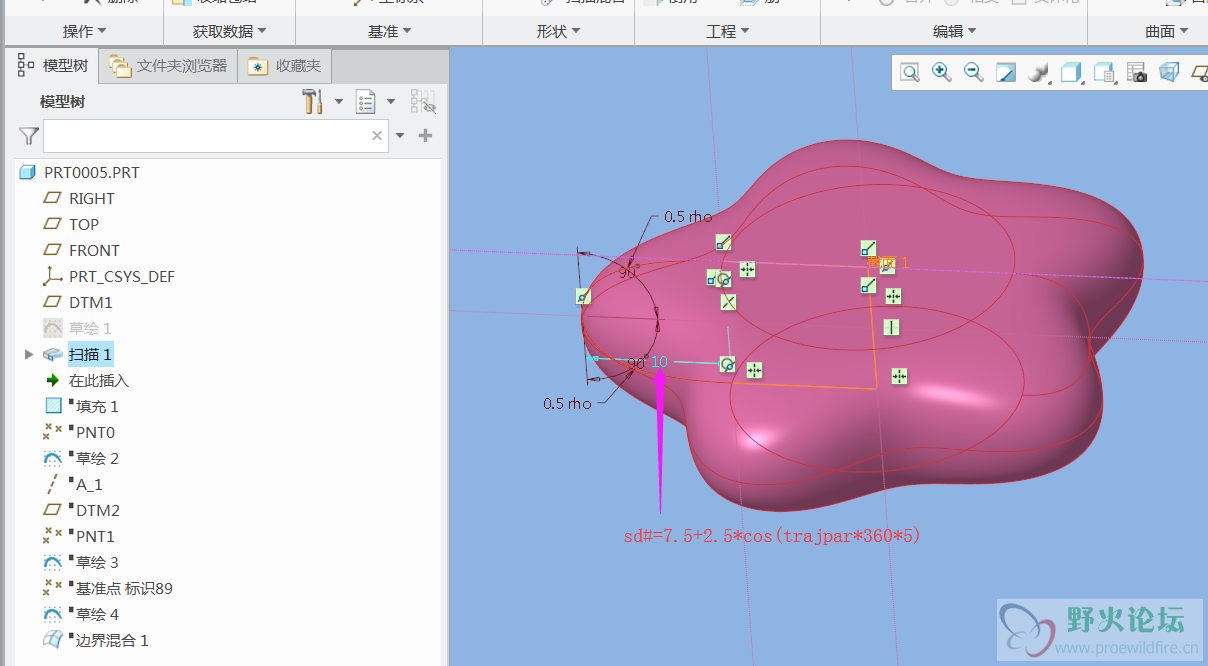The image size is (1208, 666).
Task: Expand the 扫描 1 tree node
Action: point(28,354)
